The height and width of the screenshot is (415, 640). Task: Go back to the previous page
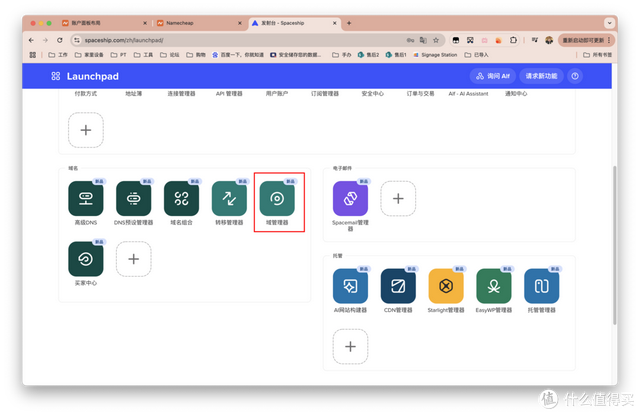[31, 40]
